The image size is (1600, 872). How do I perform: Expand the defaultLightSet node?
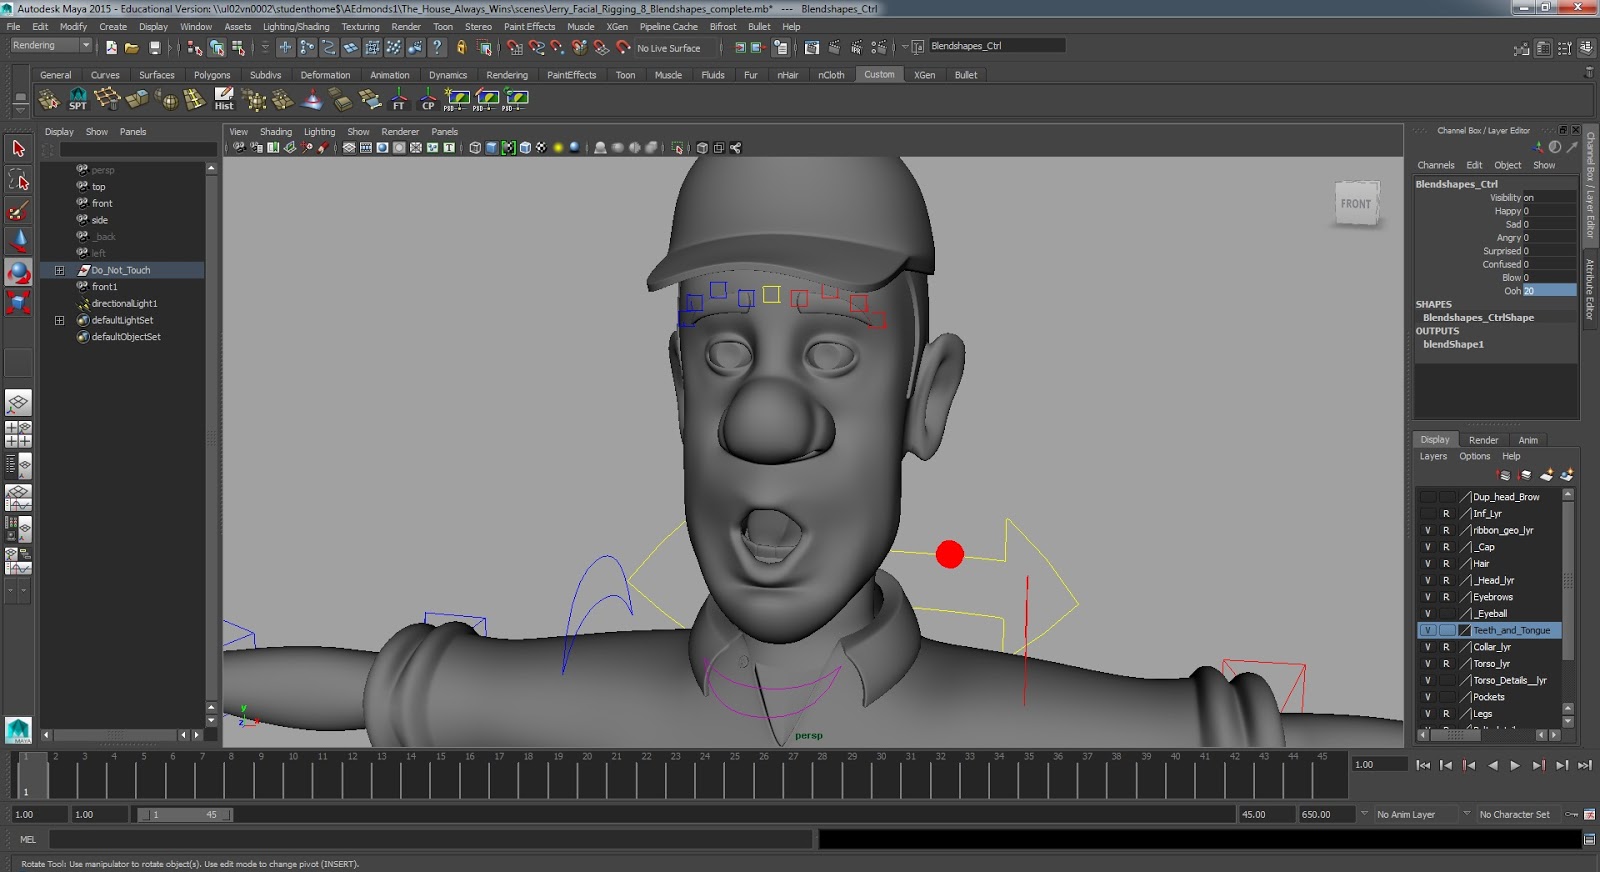tap(59, 320)
